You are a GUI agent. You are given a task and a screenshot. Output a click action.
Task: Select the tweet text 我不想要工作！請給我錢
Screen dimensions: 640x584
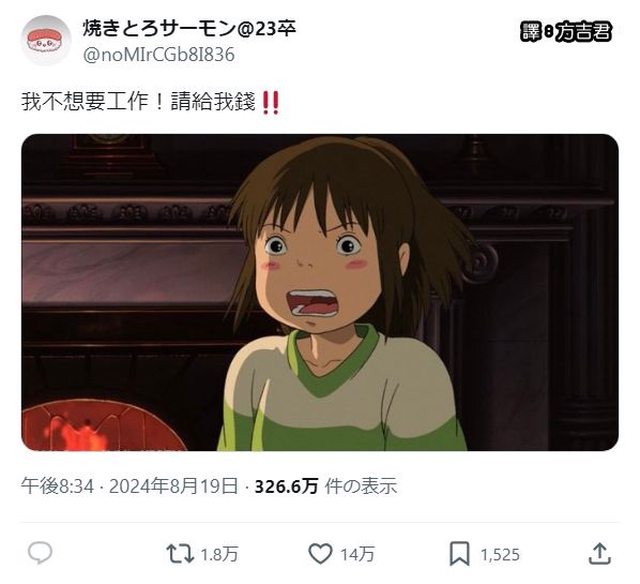coord(139,101)
